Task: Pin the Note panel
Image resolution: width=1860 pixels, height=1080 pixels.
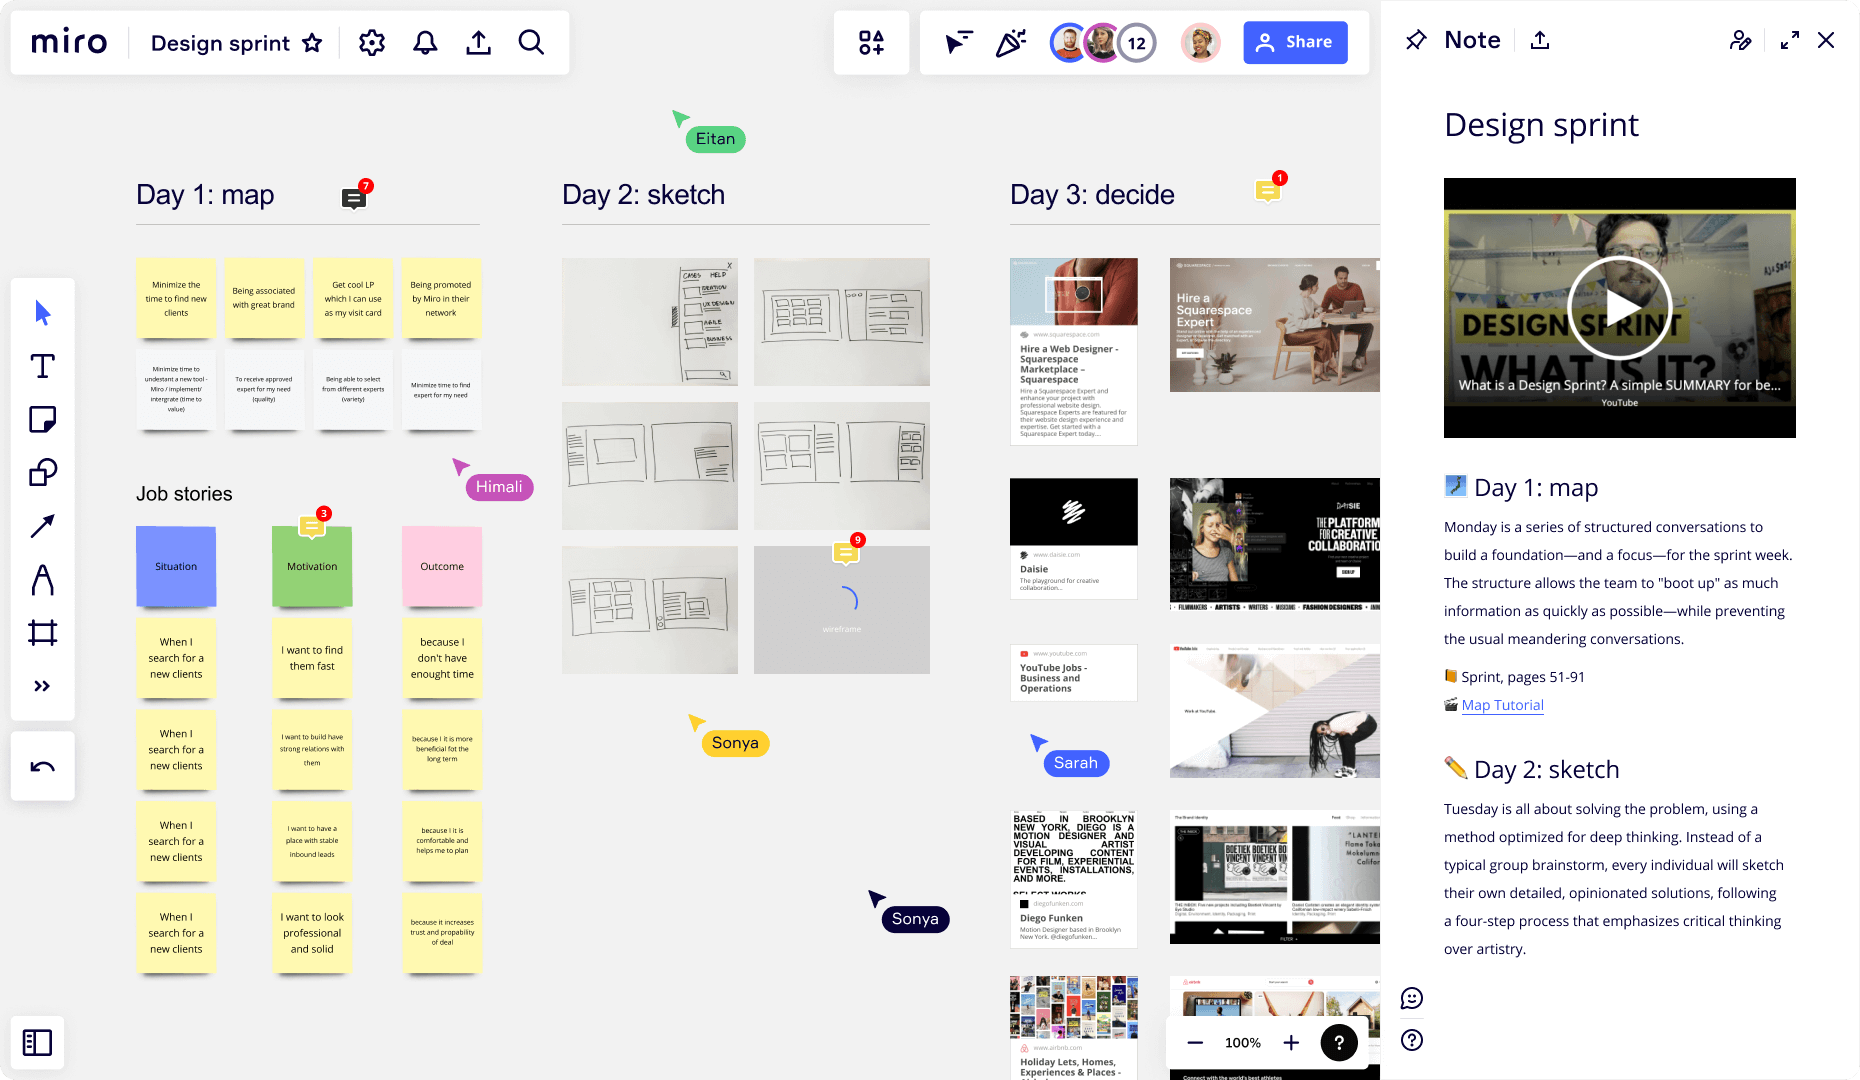Action: [1416, 40]
